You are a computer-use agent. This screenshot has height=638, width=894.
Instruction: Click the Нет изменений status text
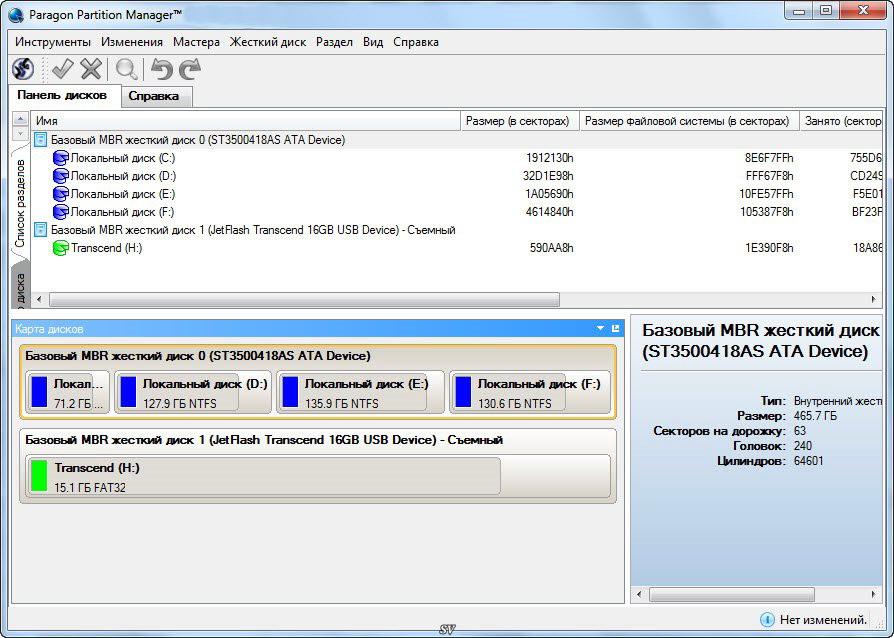pos(823,620)
